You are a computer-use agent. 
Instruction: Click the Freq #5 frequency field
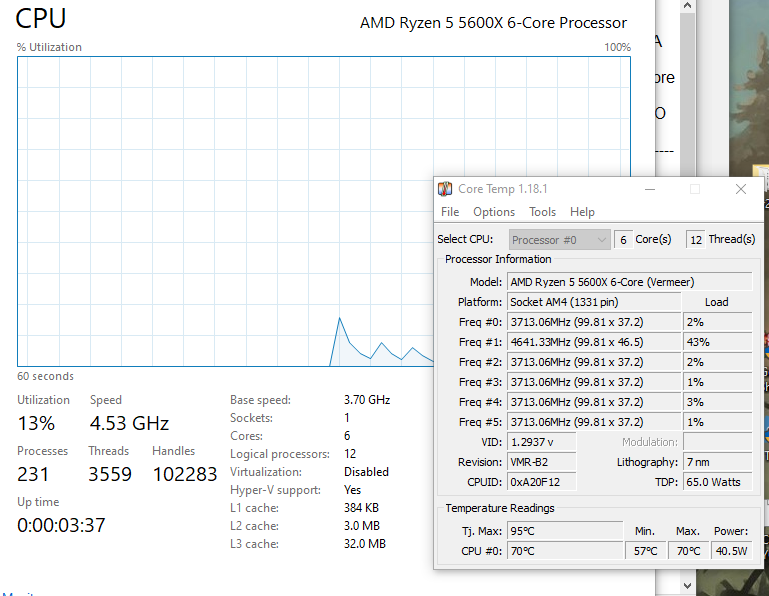[594, 422]
